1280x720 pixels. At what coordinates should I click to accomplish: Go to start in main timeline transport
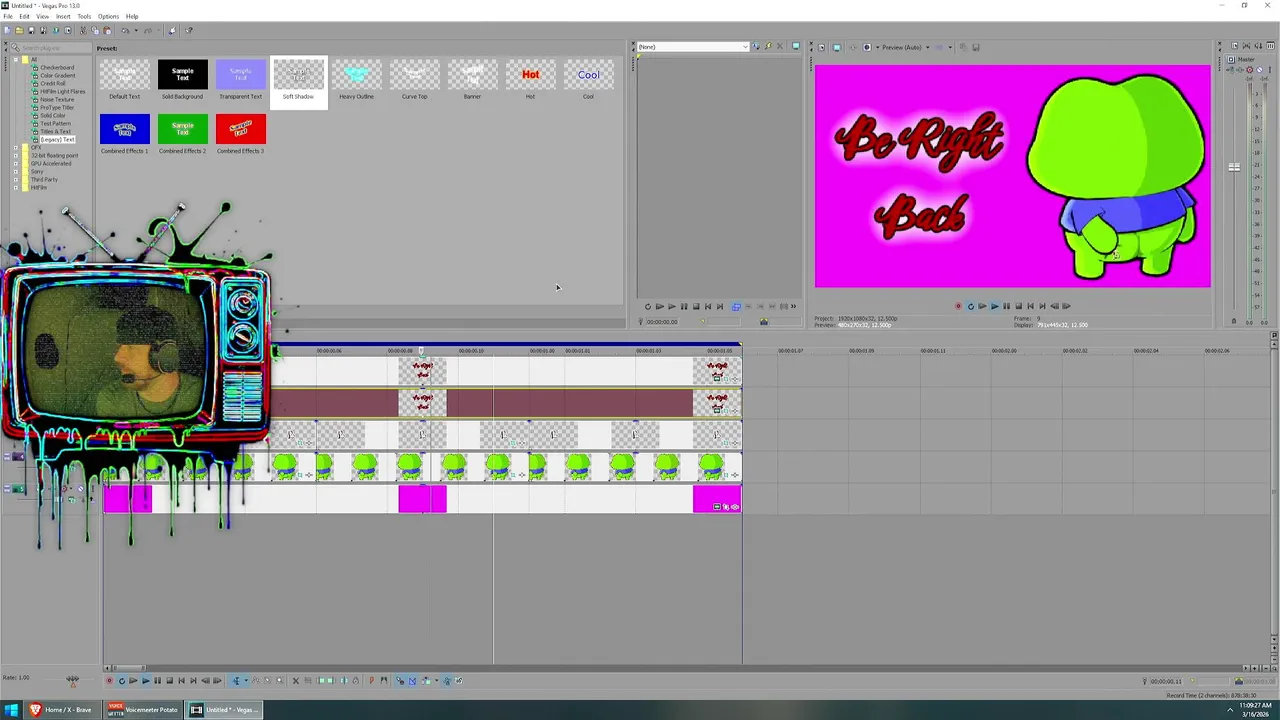[x=181, y=681]
